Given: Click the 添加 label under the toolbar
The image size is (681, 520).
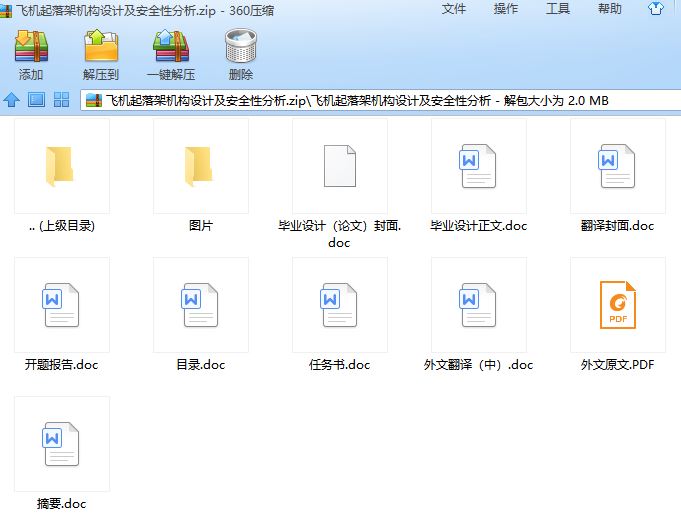Looking at the screenshot, I should point(31,75).
